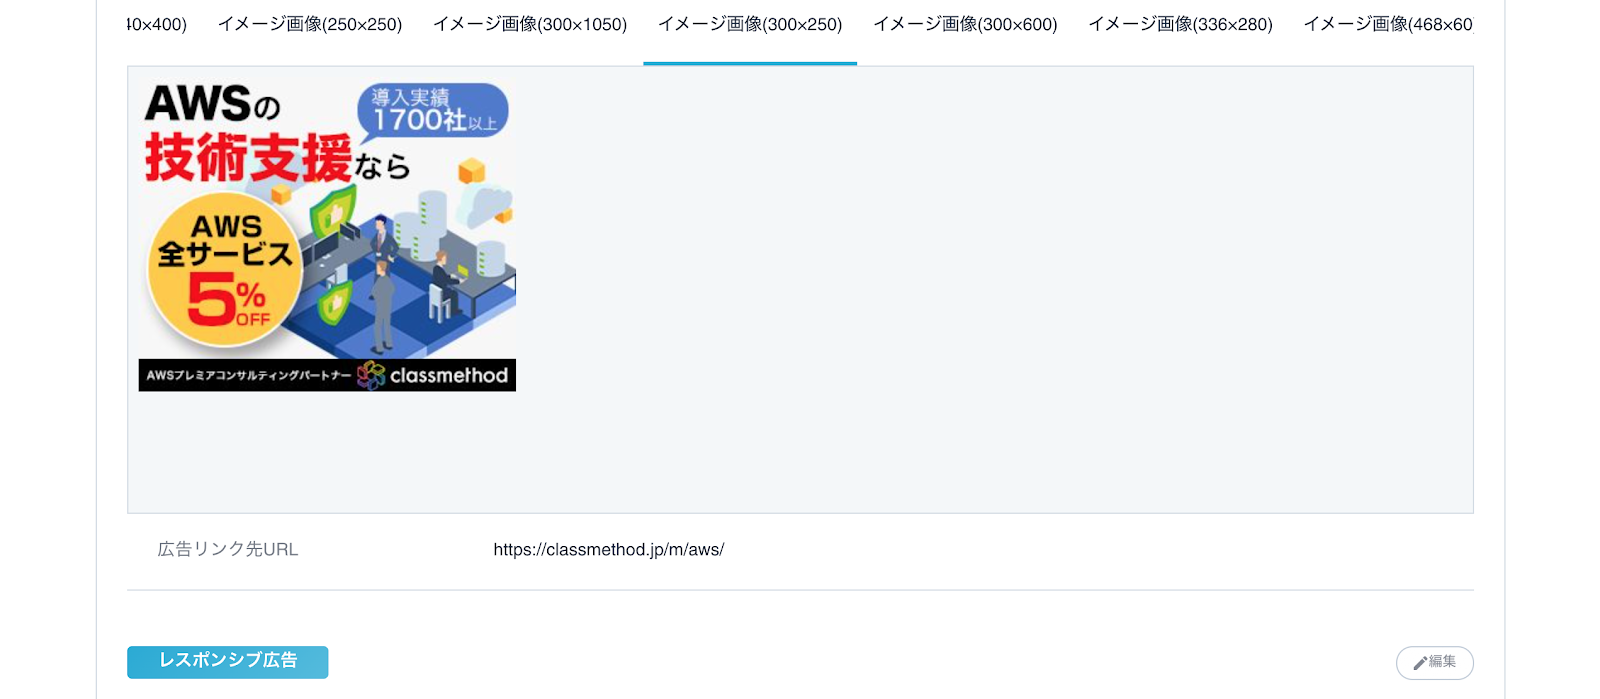Switch to the イメージ画像(468×60) tab
Viewport: 1600px width, 699px height.
click(1388, 24)
